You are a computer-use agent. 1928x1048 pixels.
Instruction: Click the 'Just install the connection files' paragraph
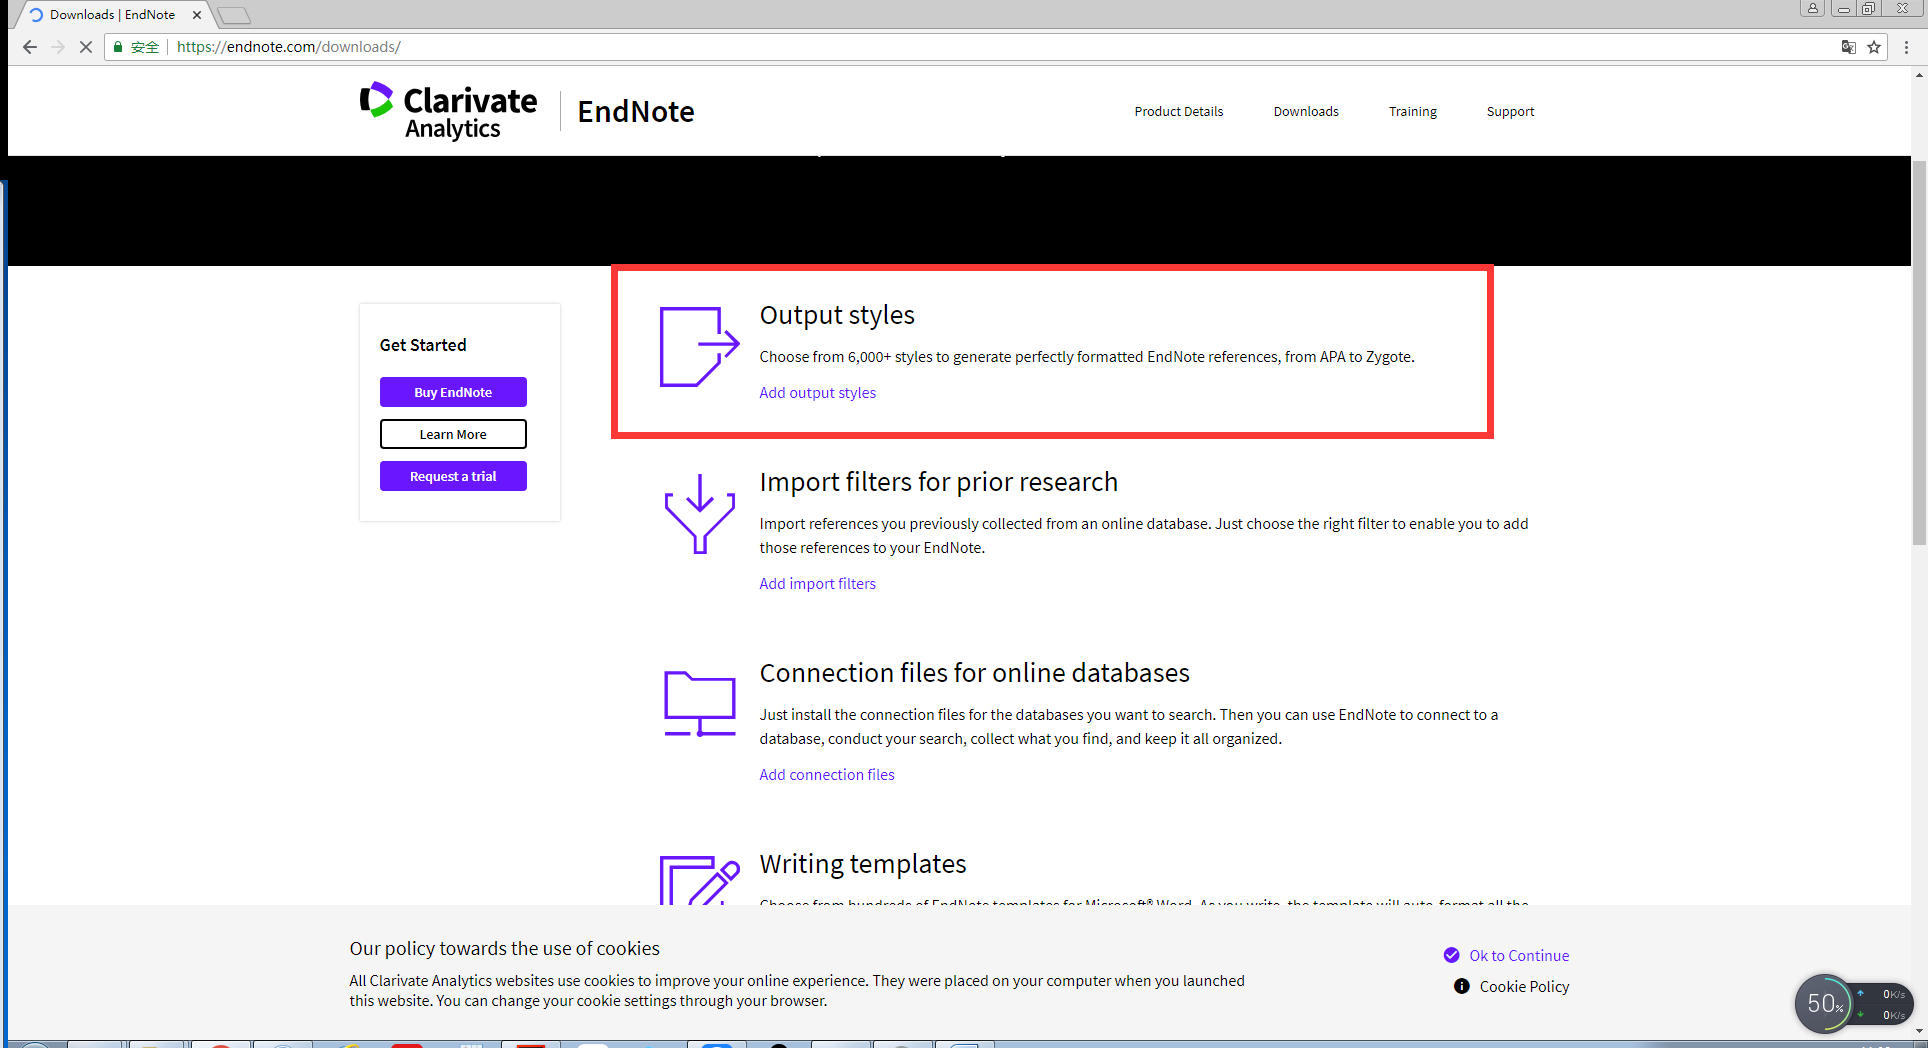(x=1129, y=727)
